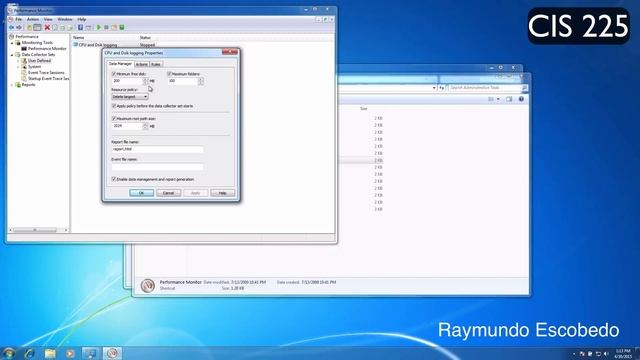Click the blue Help book toolbar icon
Viewport: 640px width, 360px height.
(80, 27)
